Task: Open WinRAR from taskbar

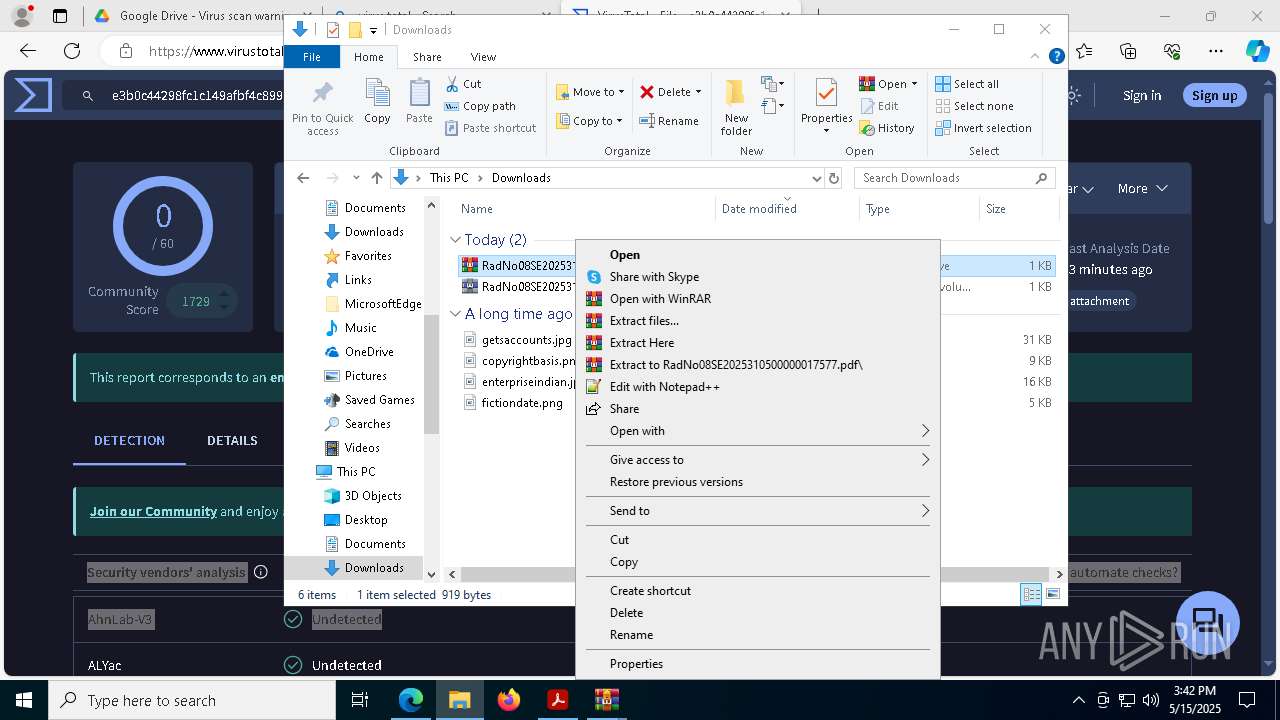Action: (606, 701)
